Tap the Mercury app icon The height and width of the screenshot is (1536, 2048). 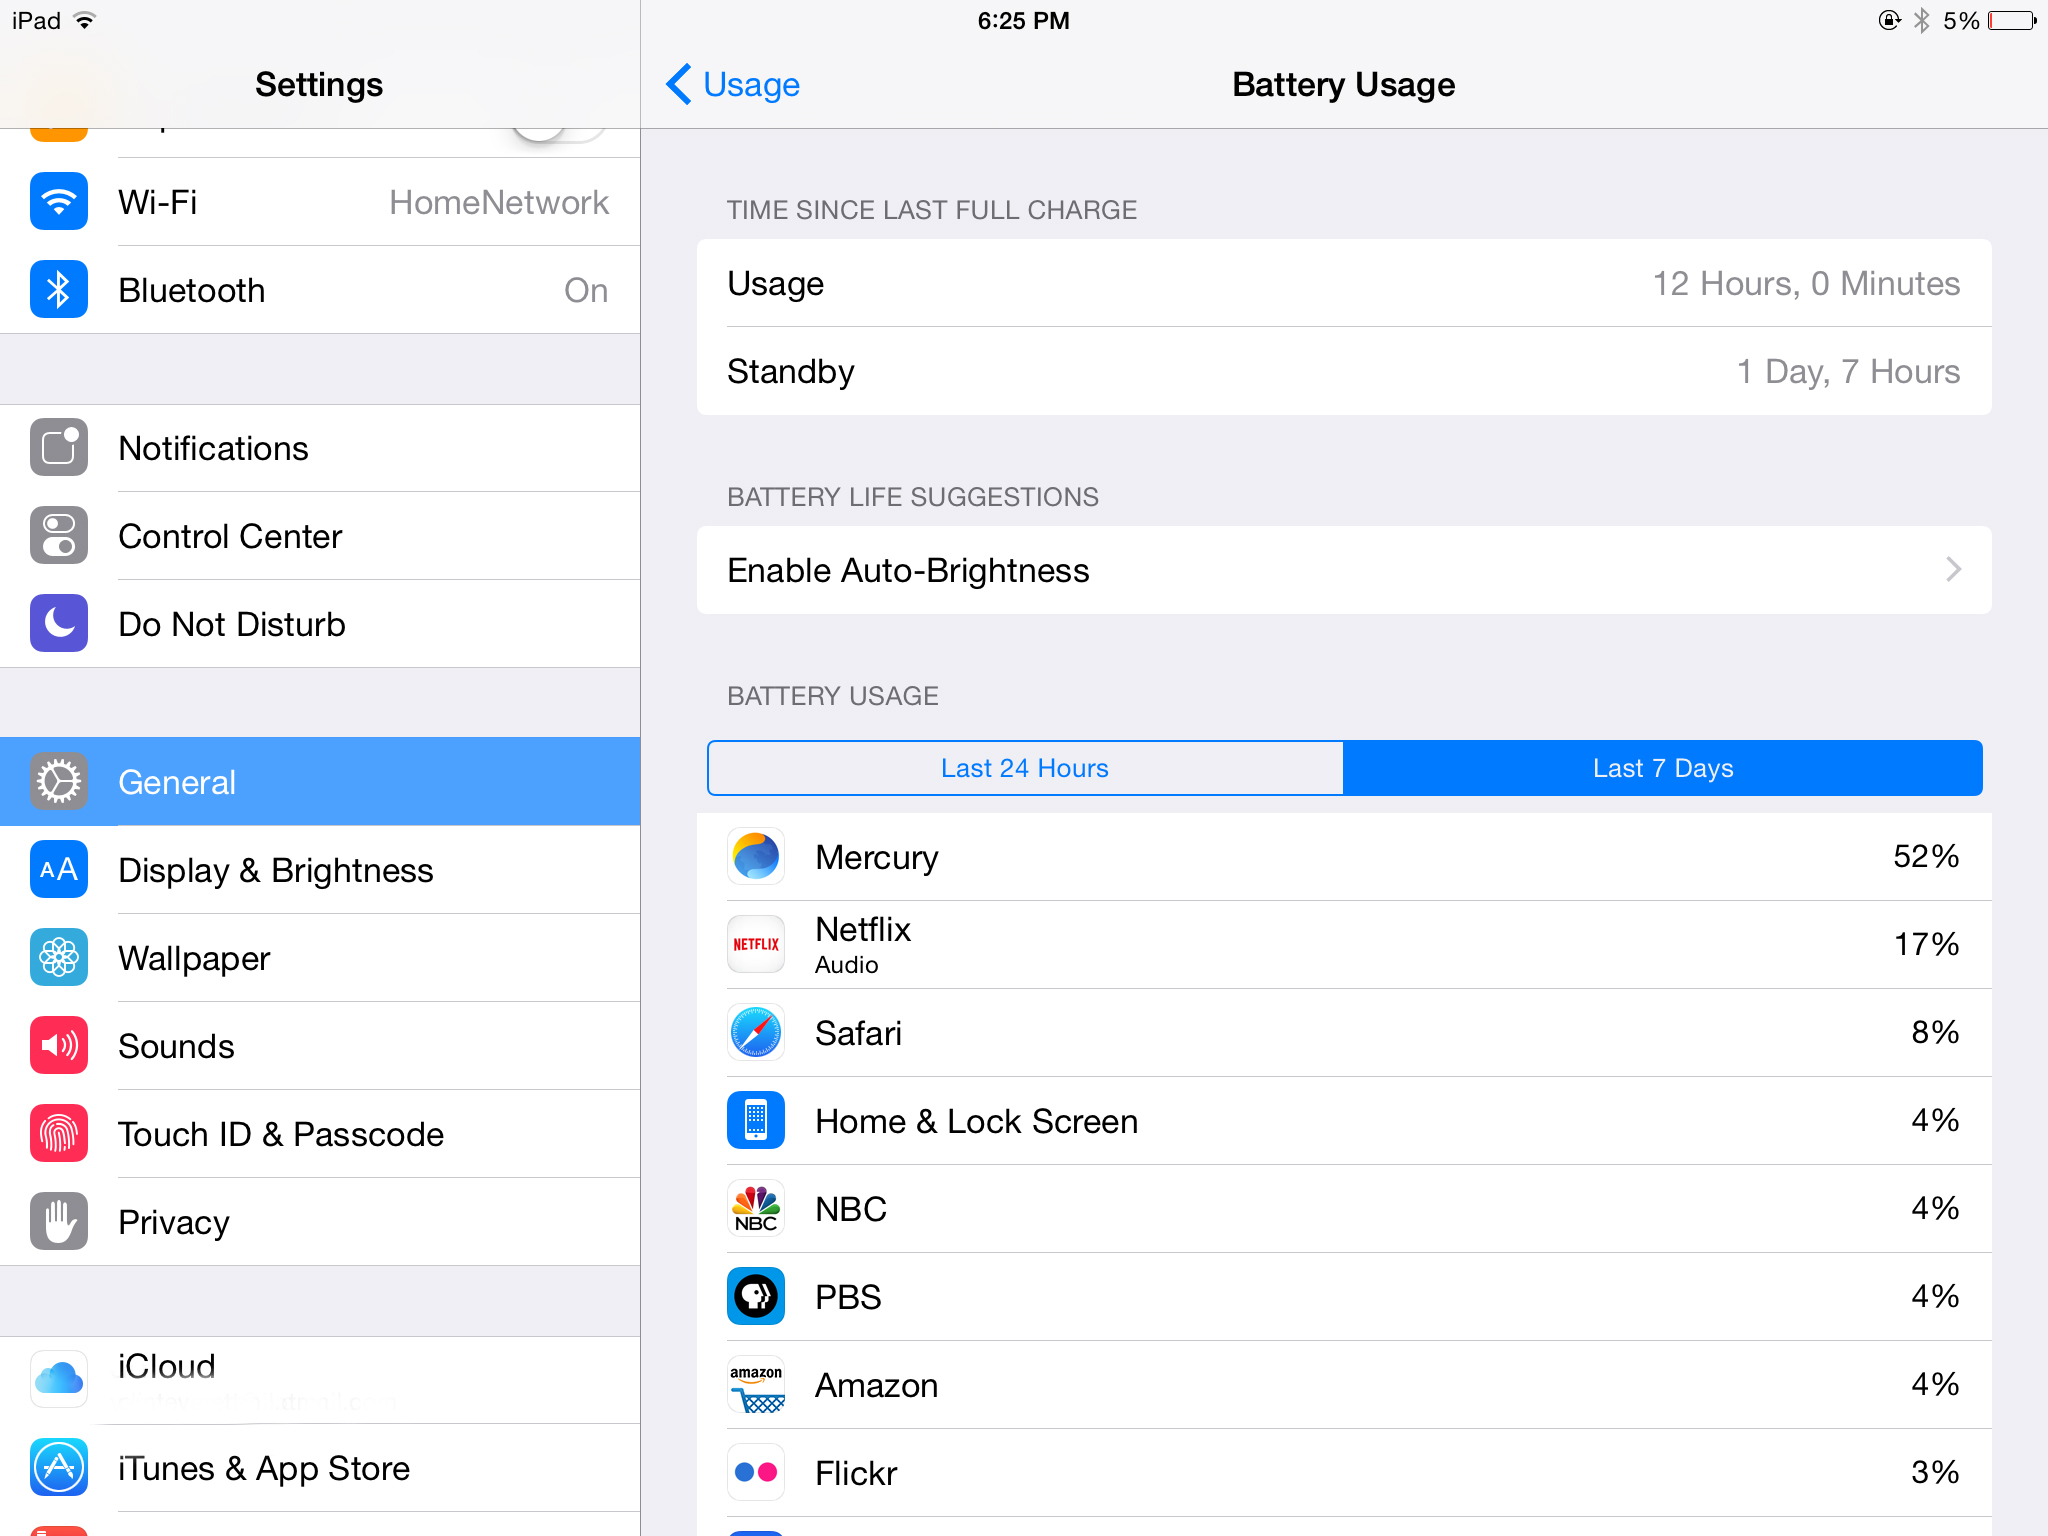756,857
